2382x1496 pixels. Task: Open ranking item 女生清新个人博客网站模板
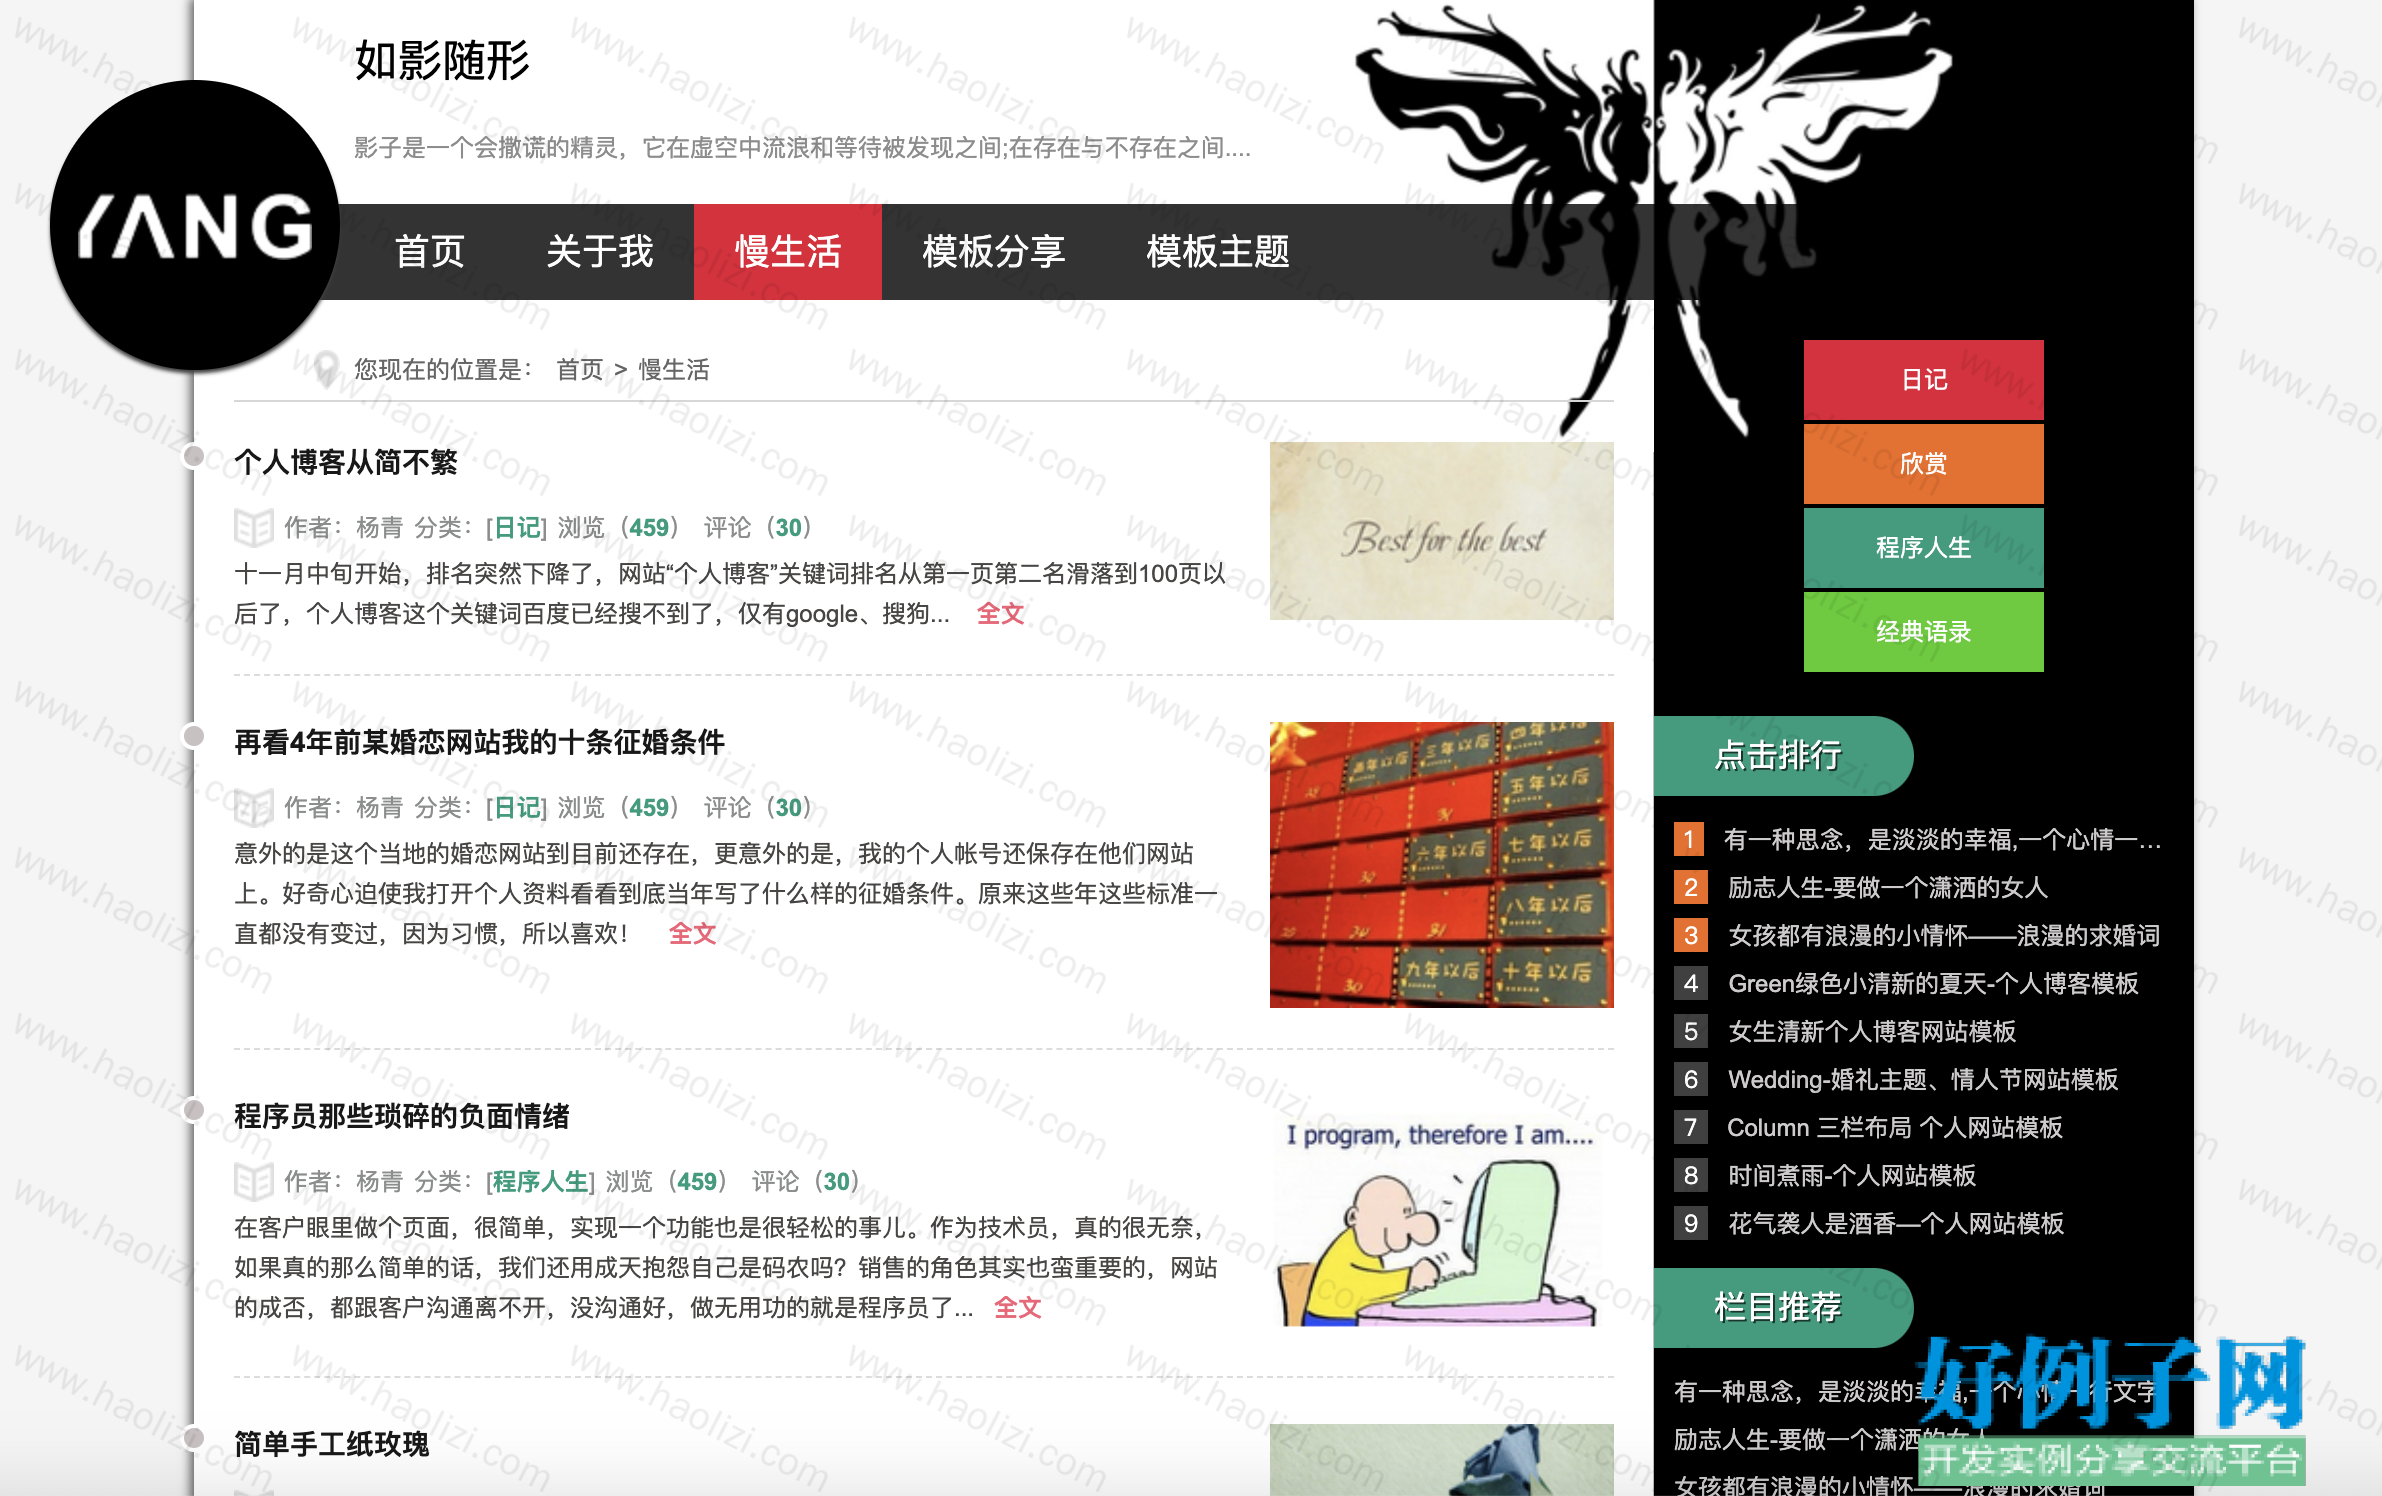click(x=1872, y=1032)
